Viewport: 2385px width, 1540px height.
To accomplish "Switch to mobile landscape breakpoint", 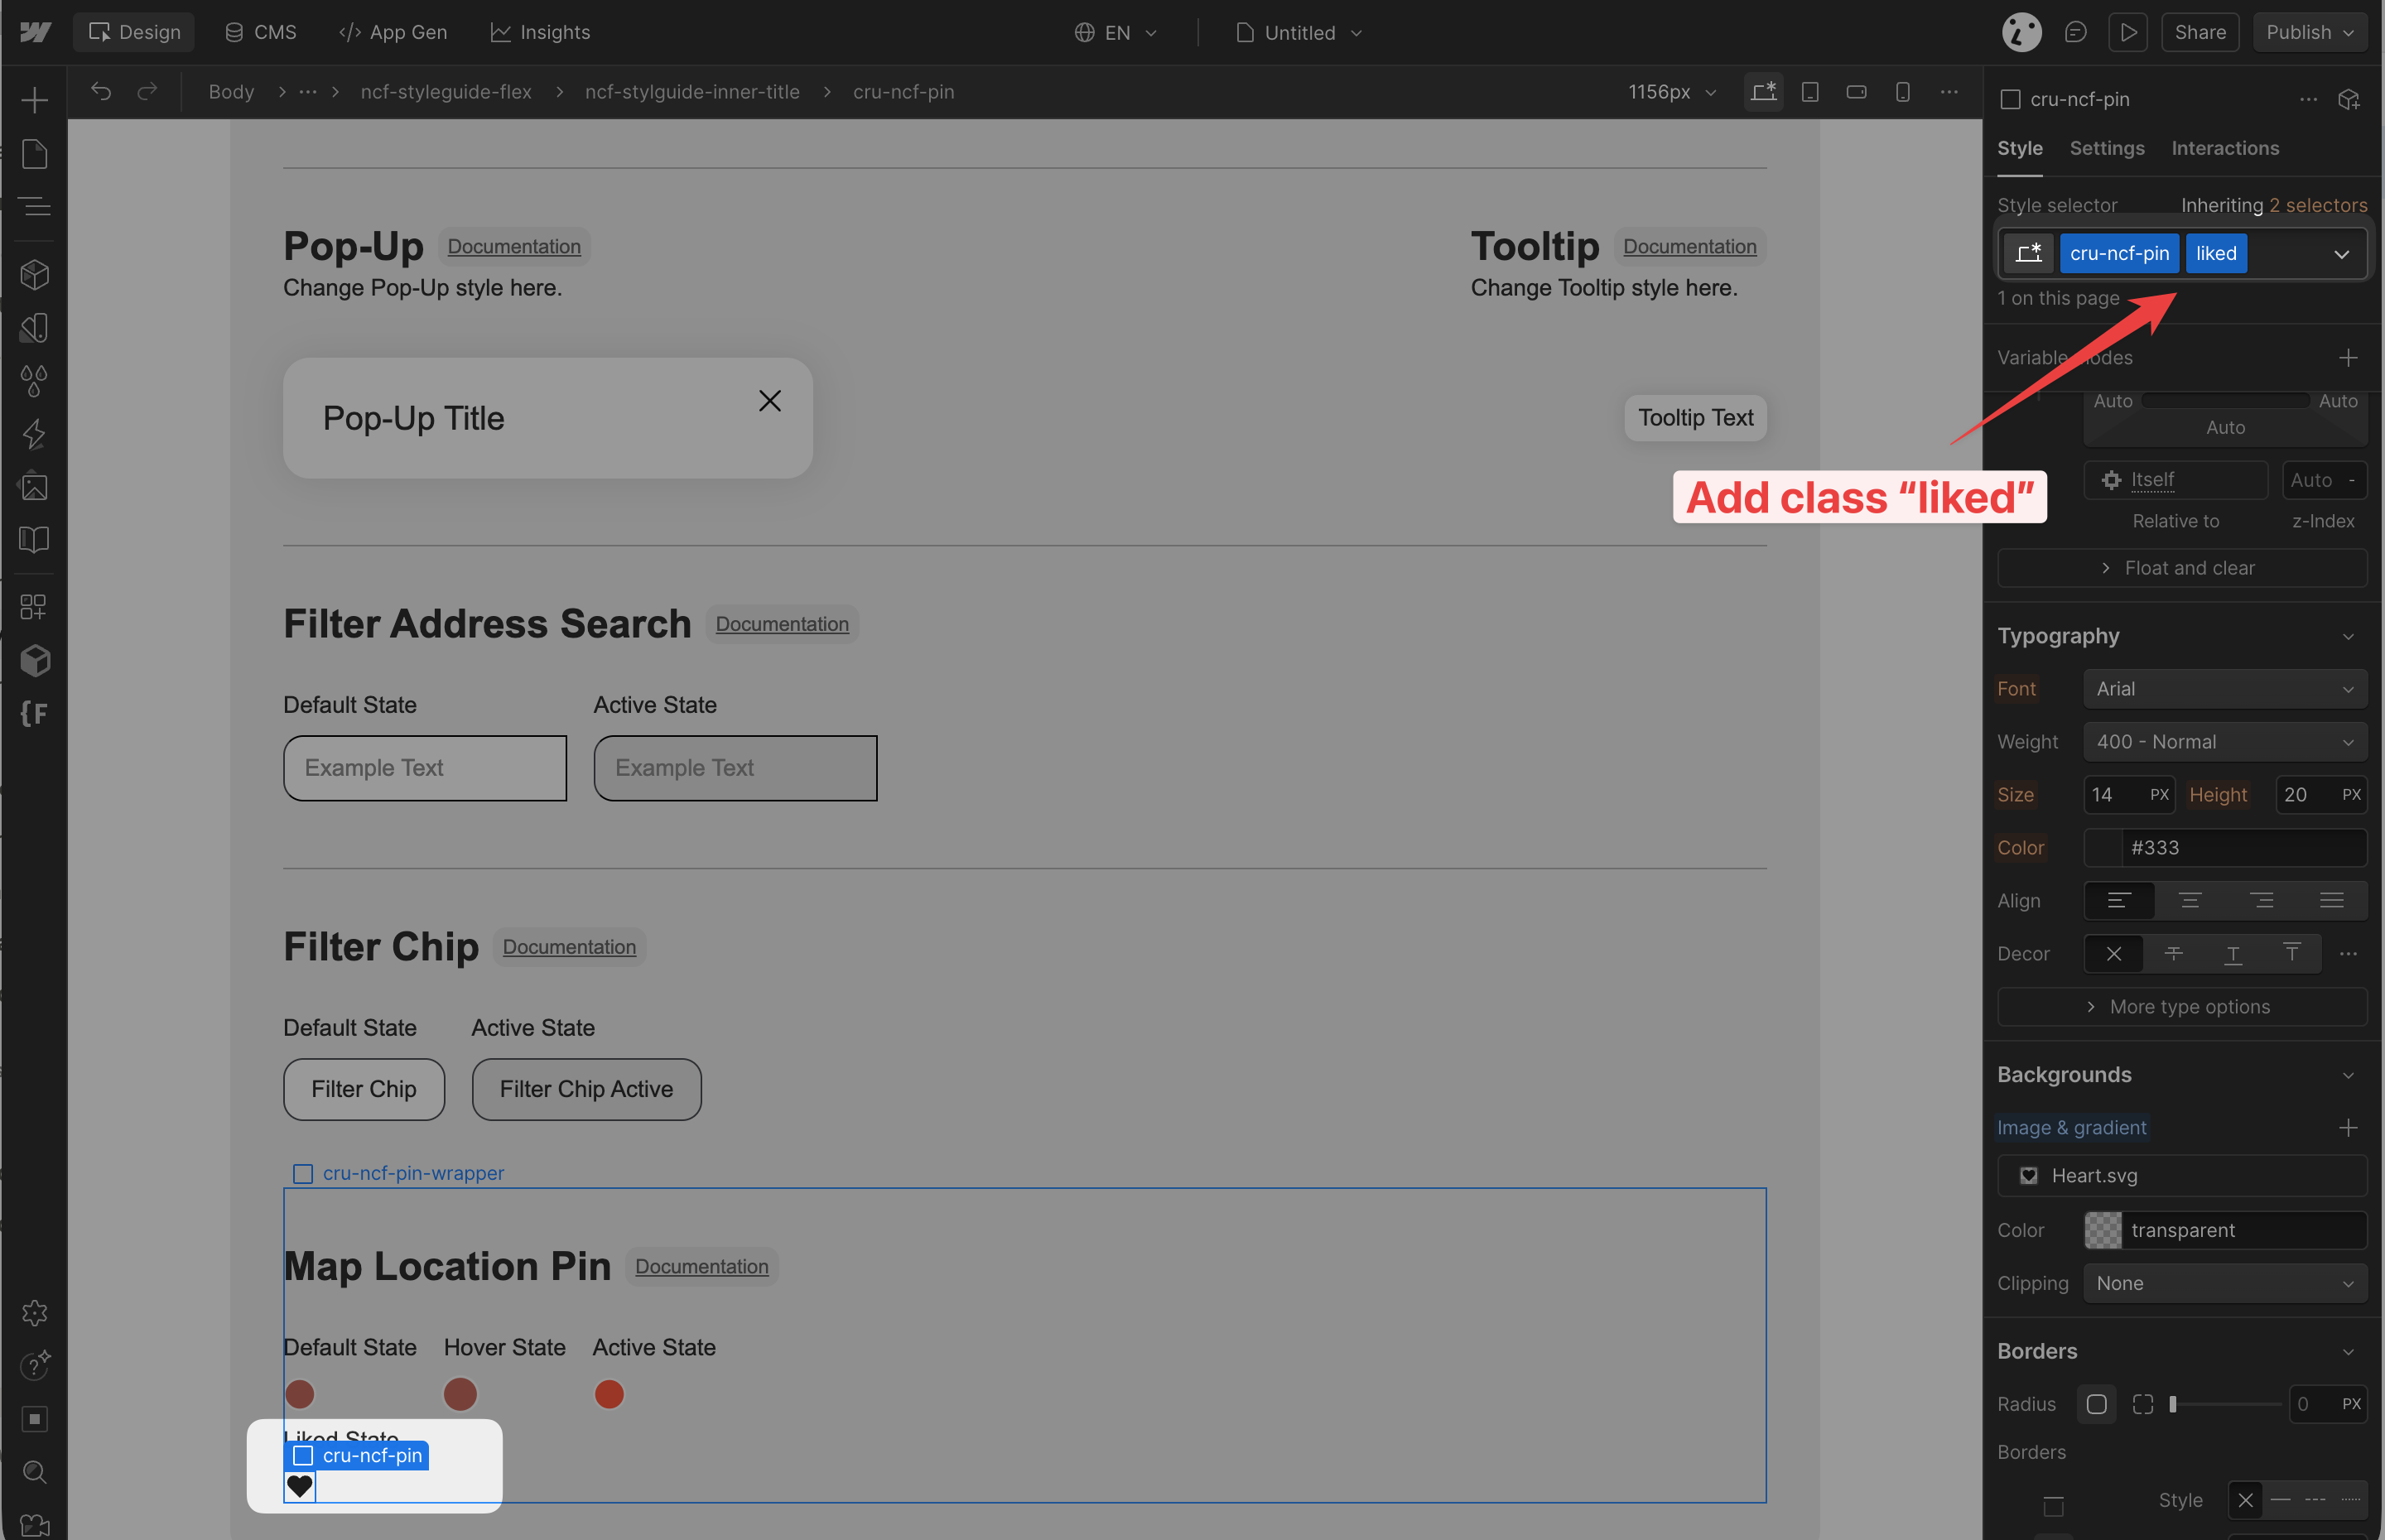I will 1856,91.
